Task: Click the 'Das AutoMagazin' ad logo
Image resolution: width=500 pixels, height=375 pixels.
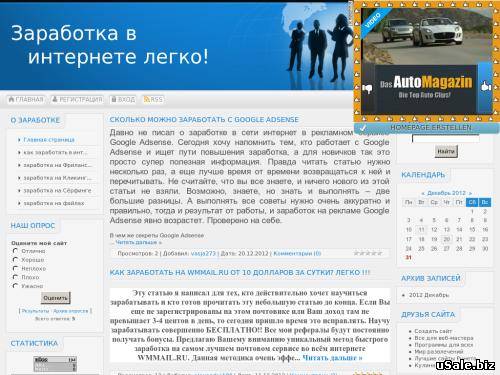Action: pyautogui.click(x=426, y=82)
